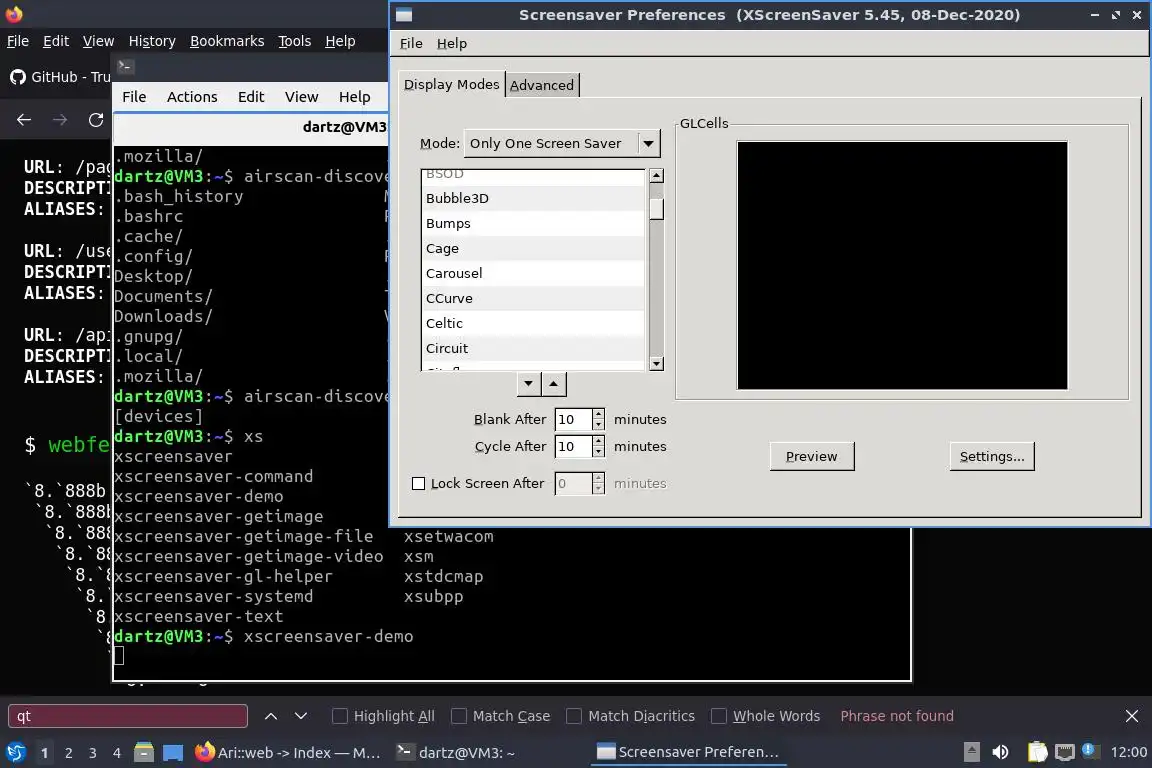Select Cage in the screensaver list
This screenshot has height=768, width=1152.
(533, 248)
